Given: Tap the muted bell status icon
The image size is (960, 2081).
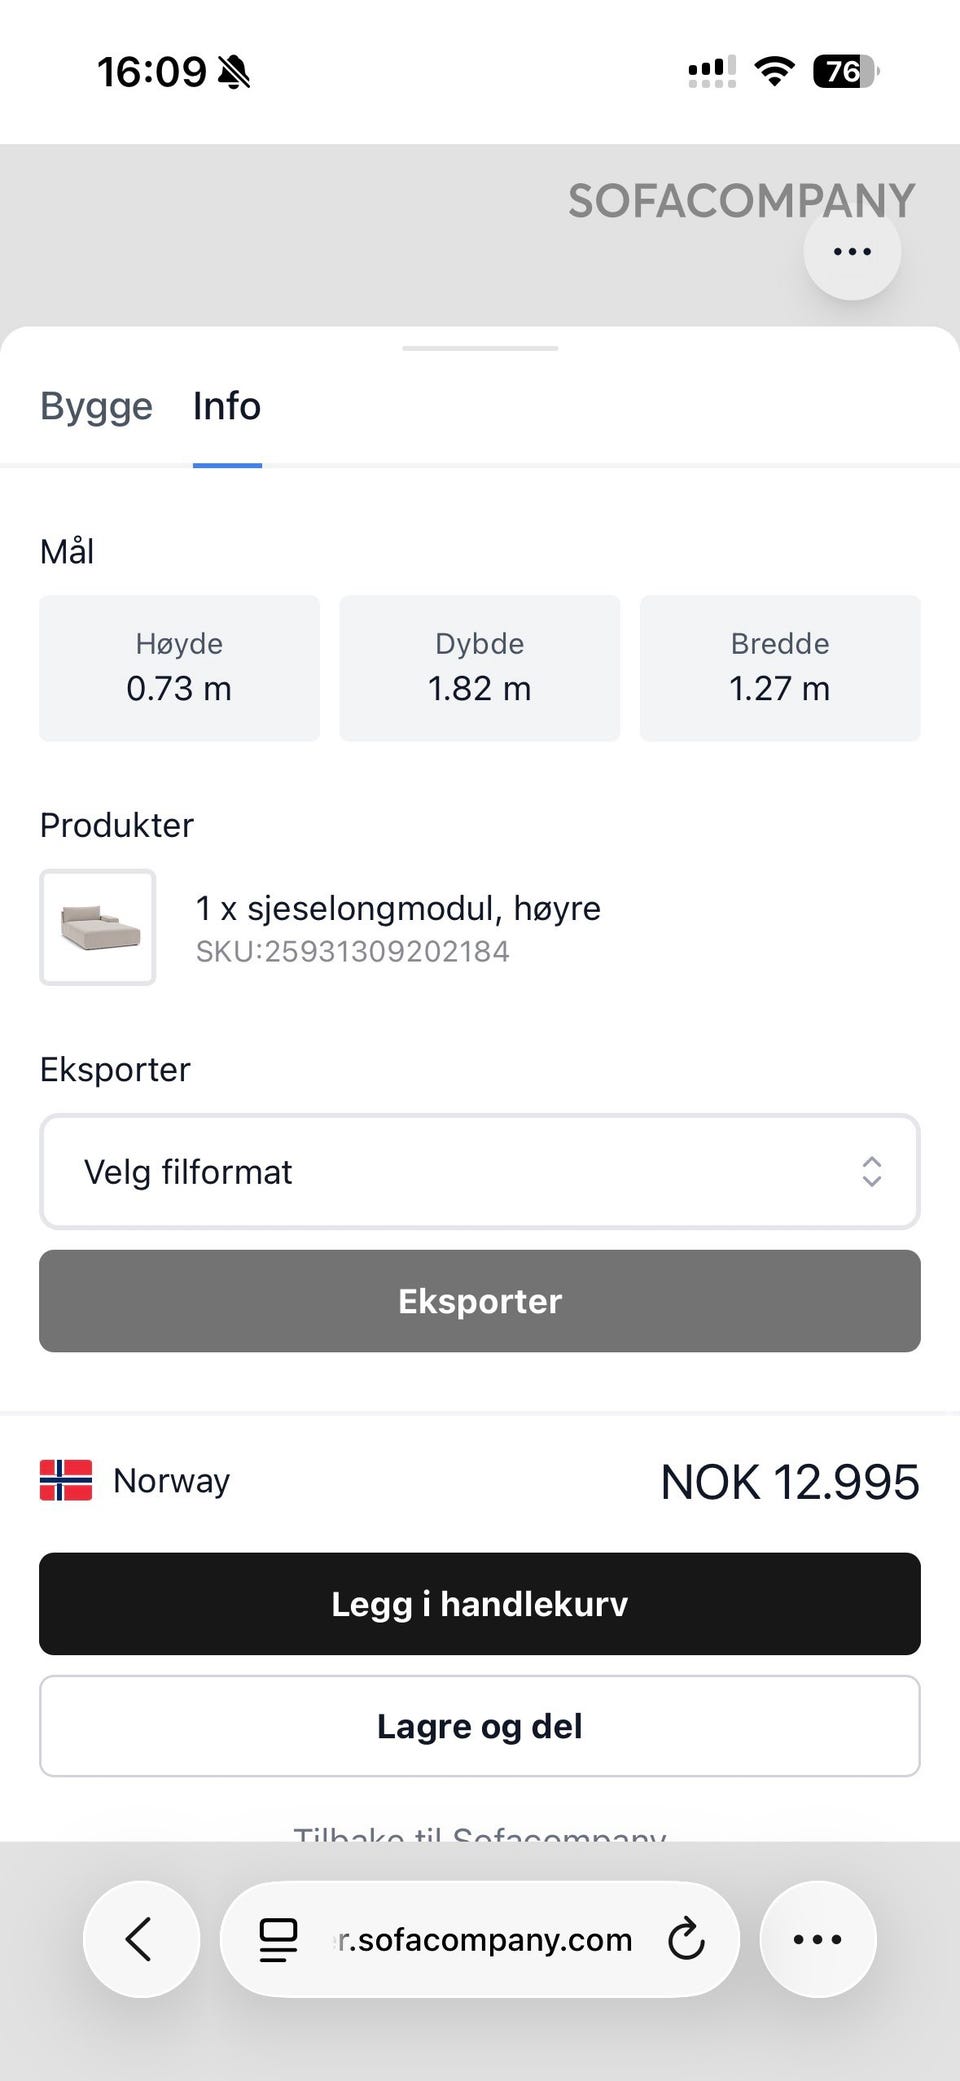Looking at the screenshot, I should click(235, 72).
